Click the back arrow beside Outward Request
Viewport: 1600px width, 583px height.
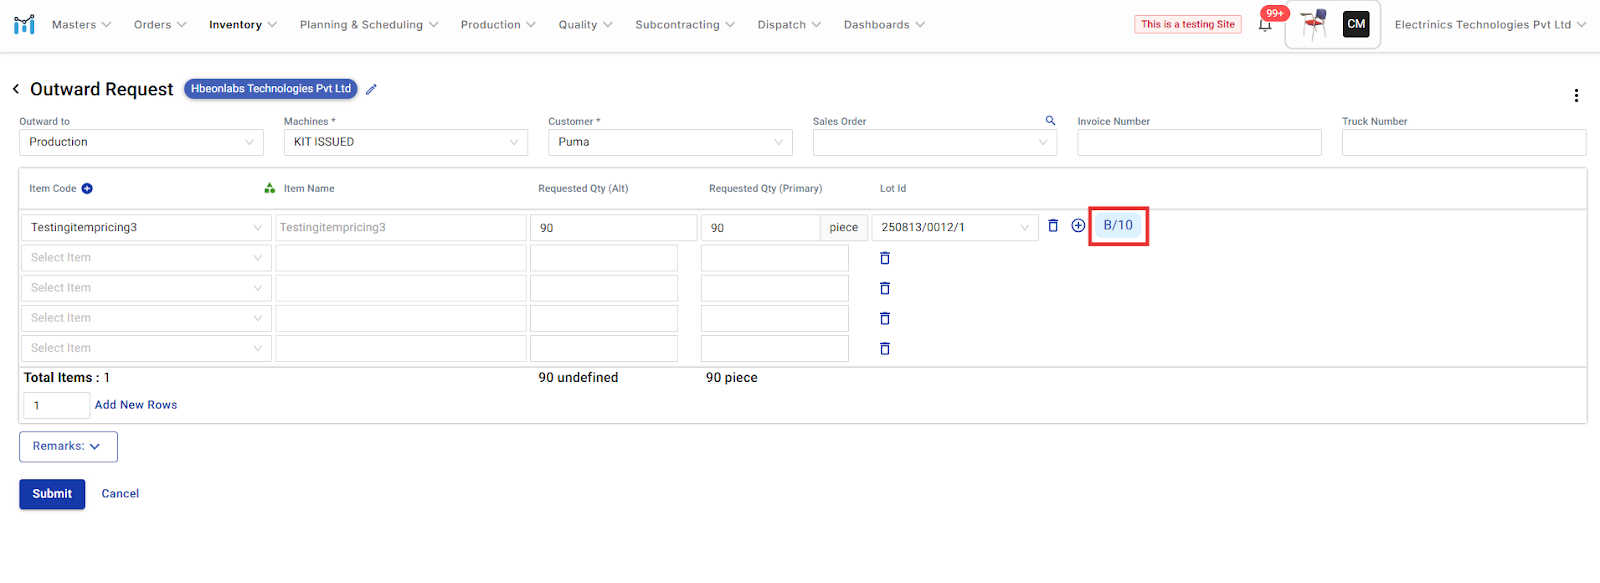coord(16,89)
